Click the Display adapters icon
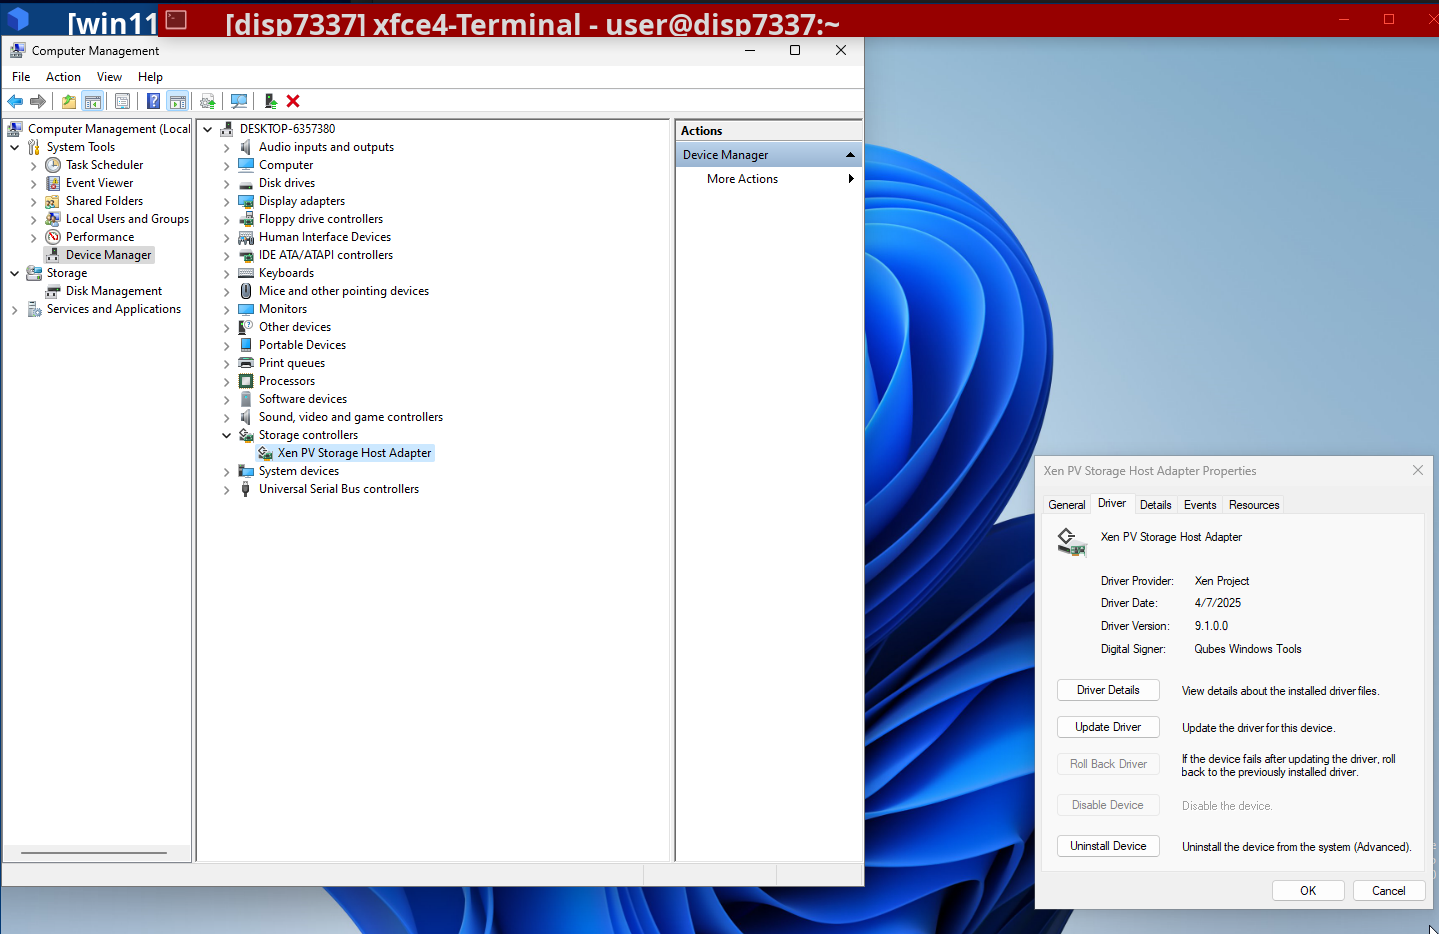Screen dimensions: 1439x934 246,201
